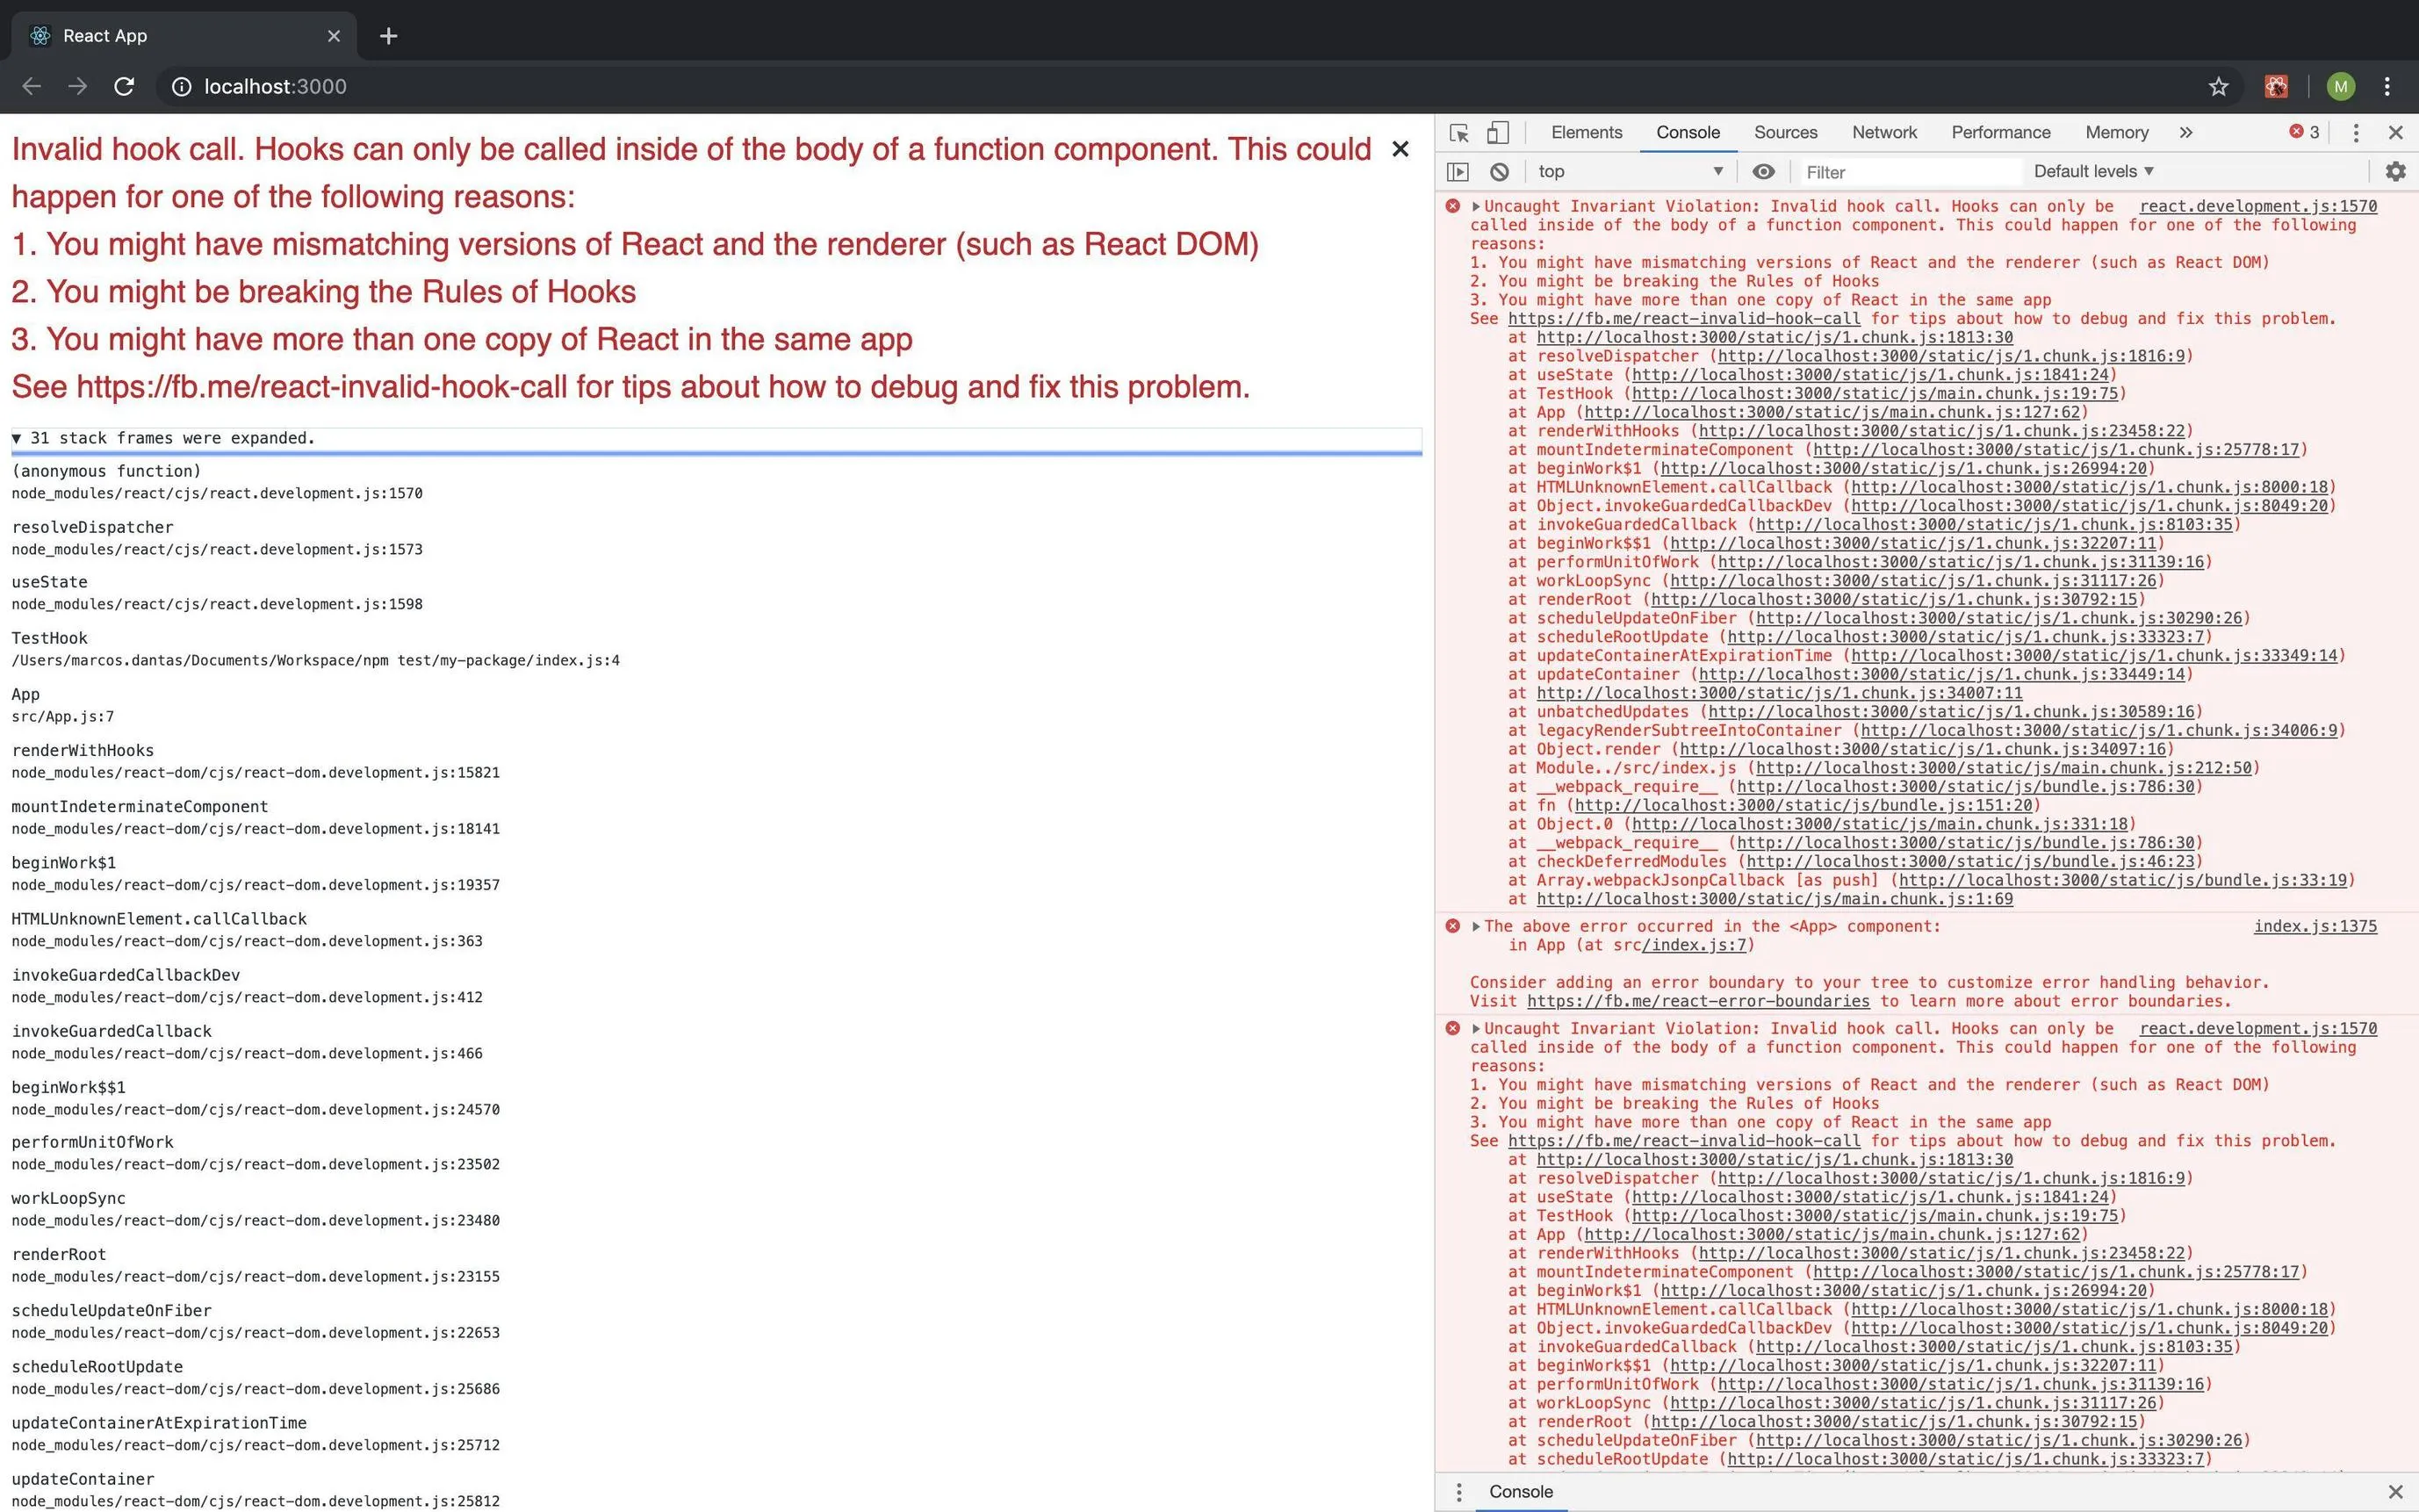Show console sidebar panel icon

coord(1458,172)
